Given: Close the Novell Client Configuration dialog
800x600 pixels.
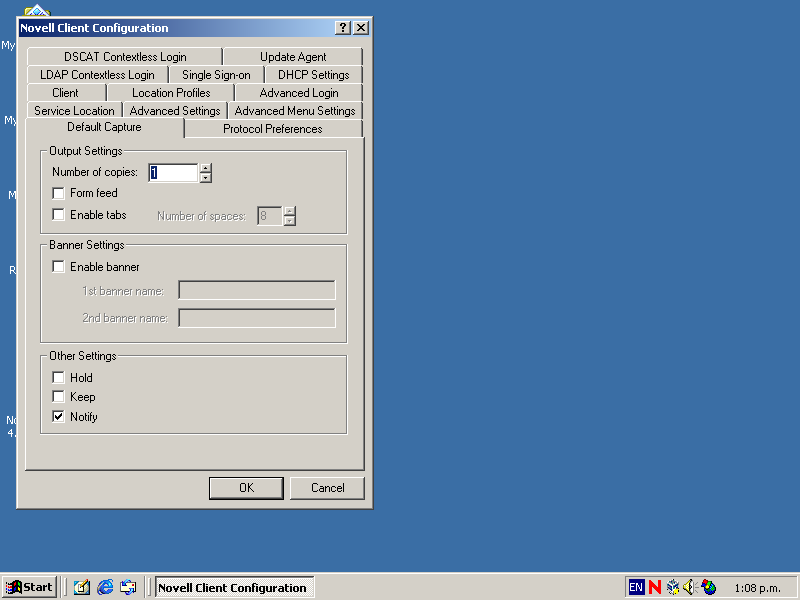Looking at the screenshot, I should tap(361, 28).
